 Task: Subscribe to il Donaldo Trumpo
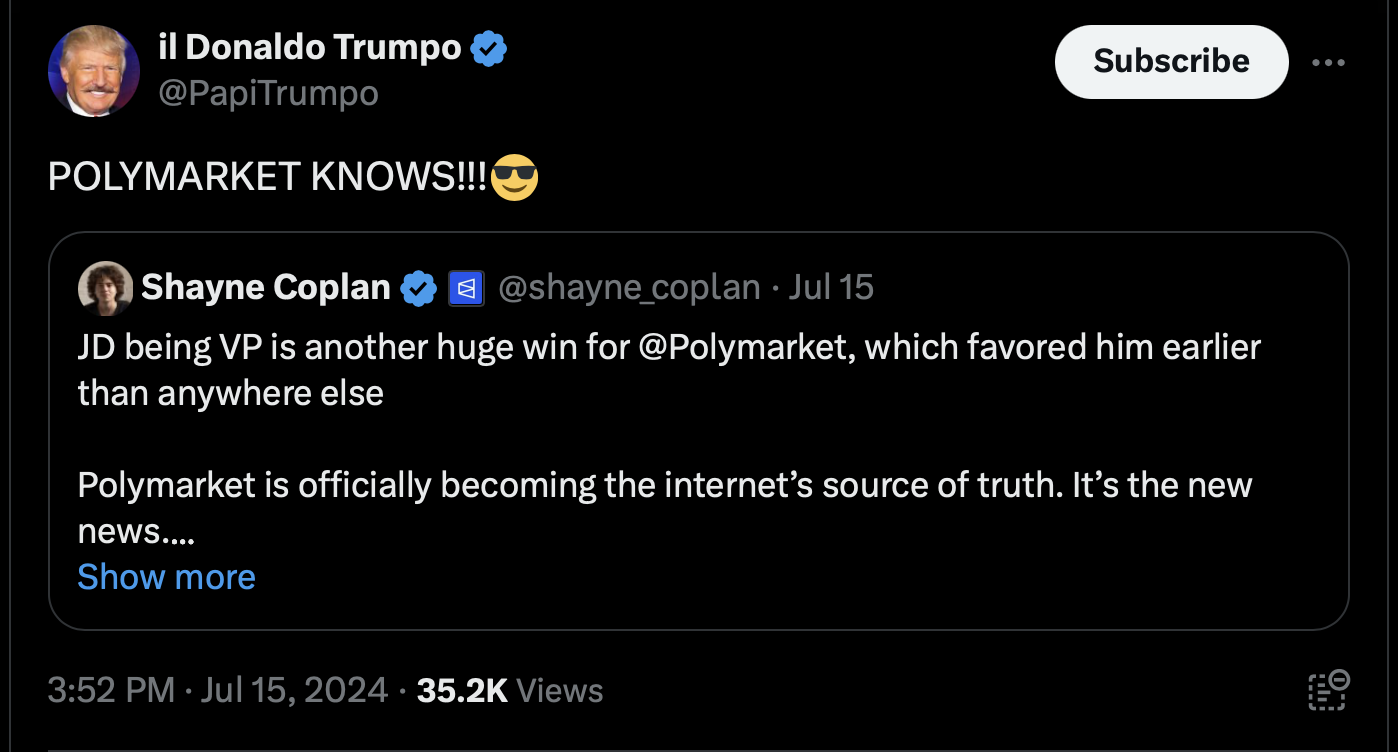pos(1171,61)
